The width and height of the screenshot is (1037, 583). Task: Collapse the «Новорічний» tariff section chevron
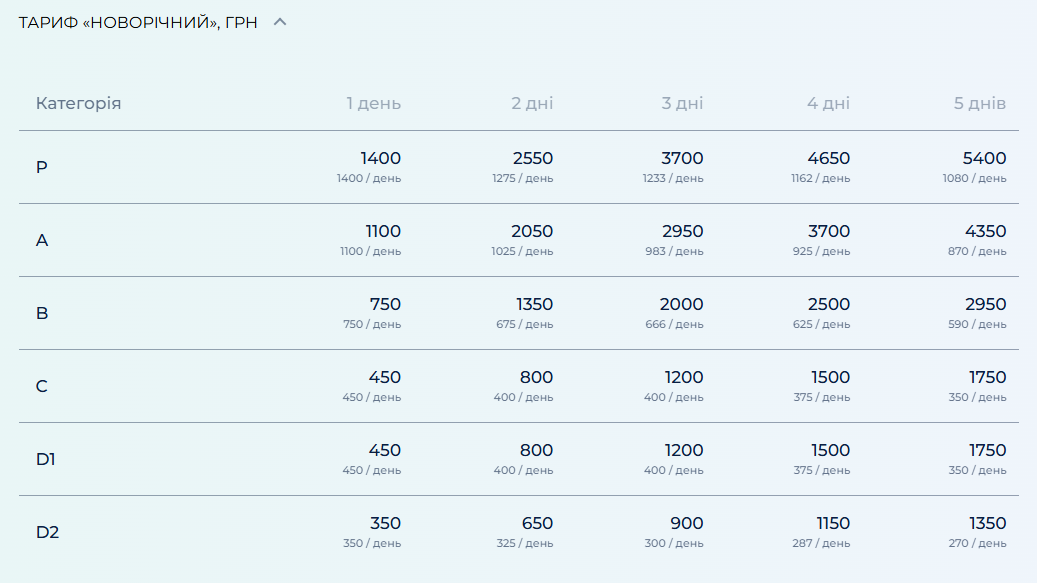(280, 22)
